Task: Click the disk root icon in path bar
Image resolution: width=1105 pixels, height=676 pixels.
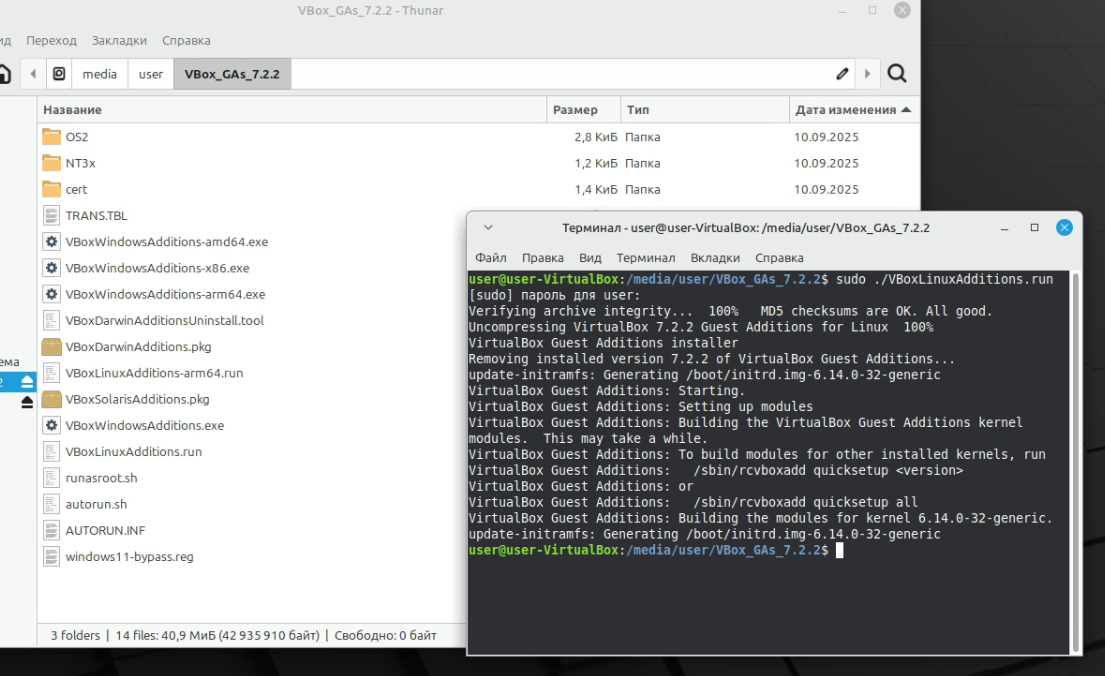Action: click(x=59, y=74)
